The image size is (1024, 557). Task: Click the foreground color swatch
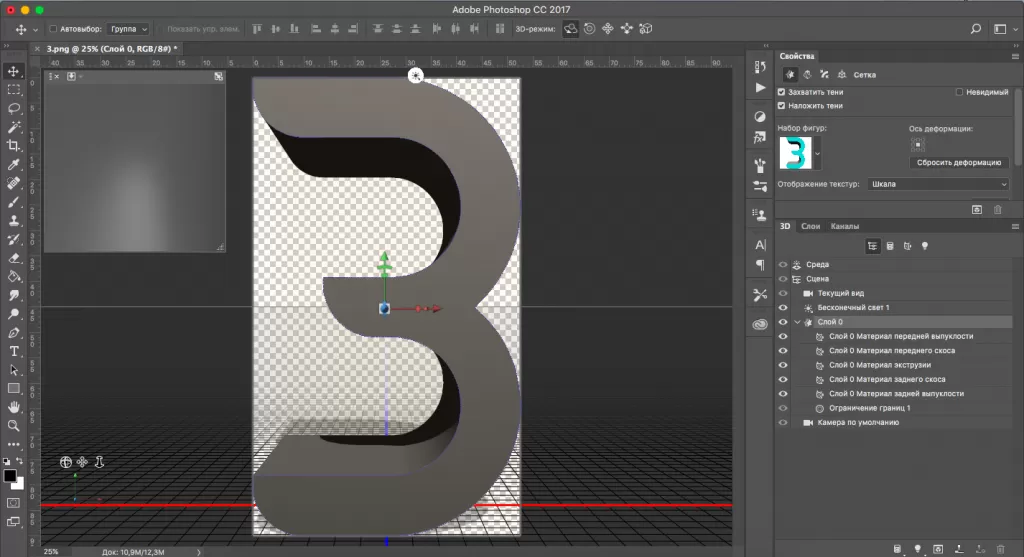[x=10, y=476]
